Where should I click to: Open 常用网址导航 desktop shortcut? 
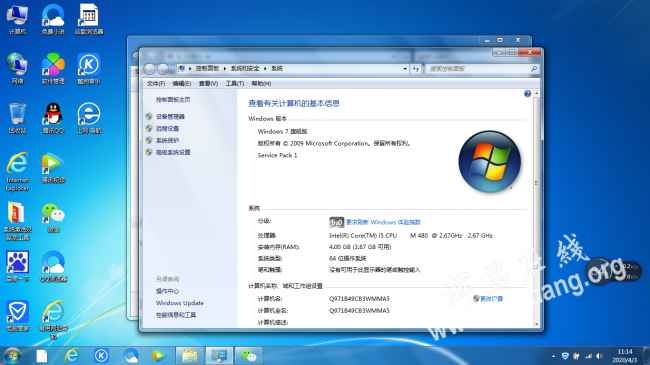point(53,320)
